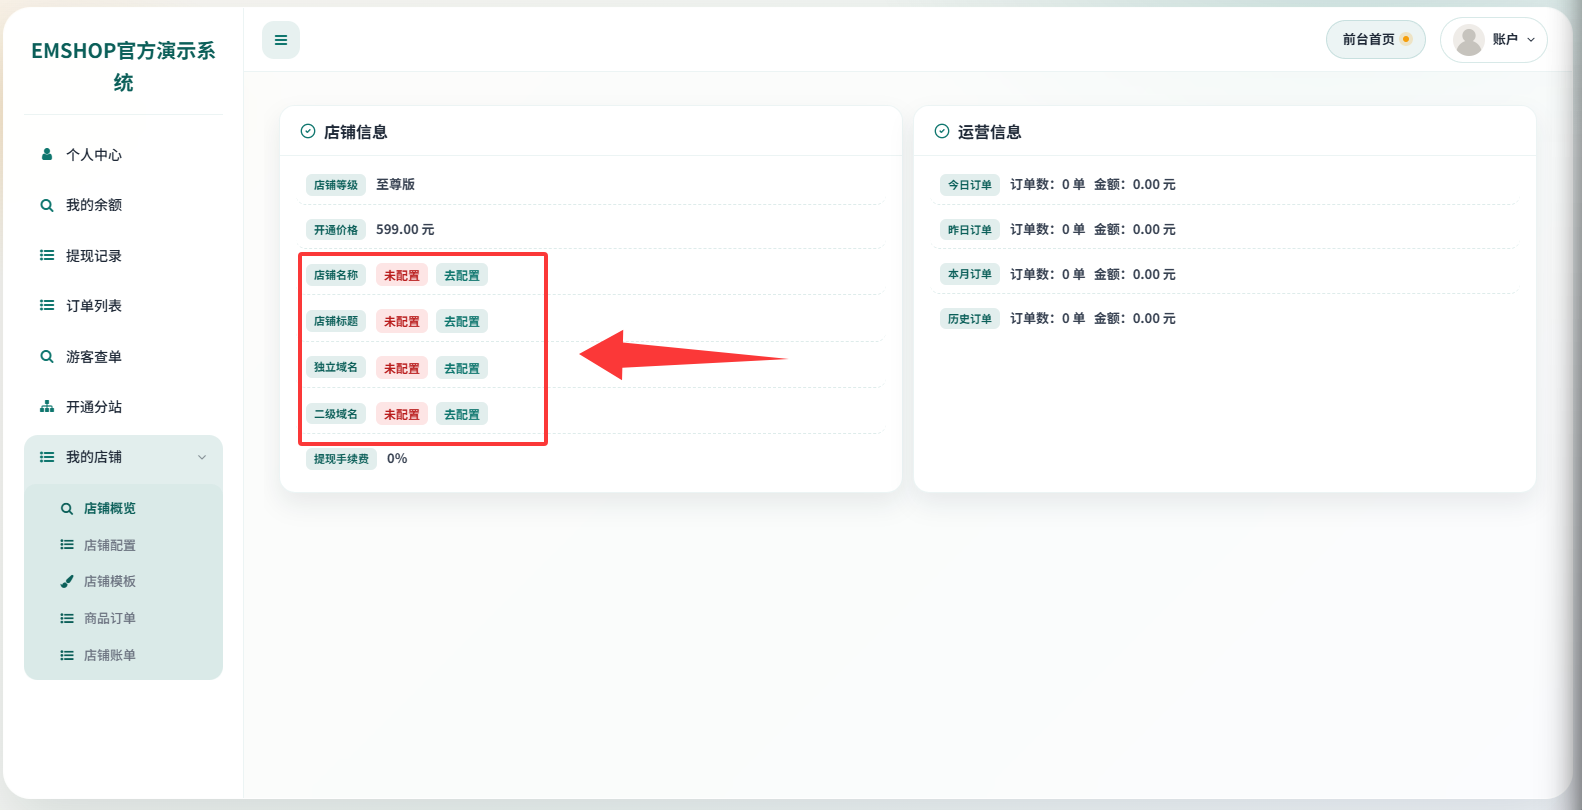Go to 前台首页 button

point(1375,40)
